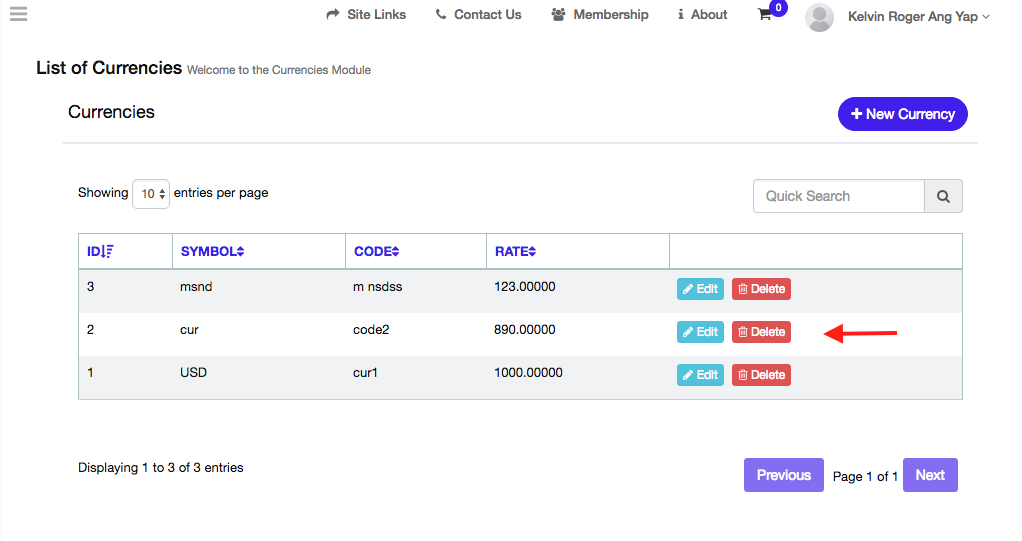
Task: Click the magnifier search button
Action: tap(943, 197)
